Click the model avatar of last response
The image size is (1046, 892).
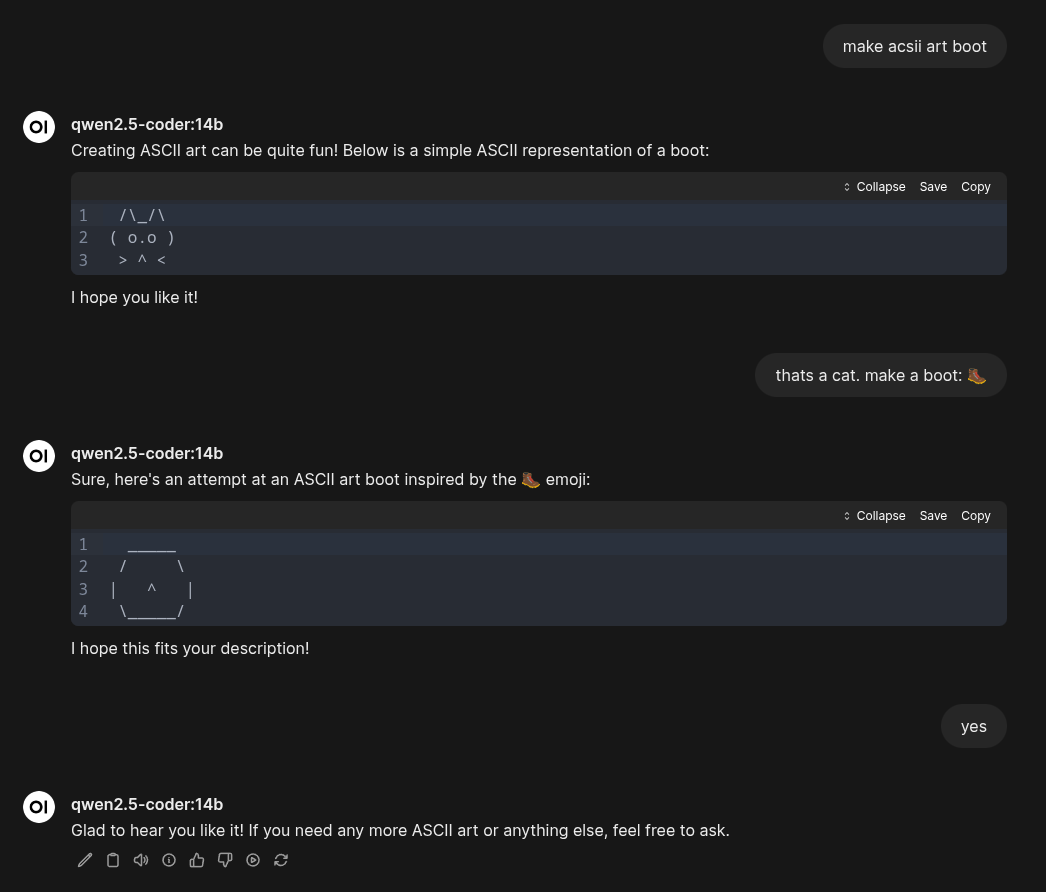point(39,807)
